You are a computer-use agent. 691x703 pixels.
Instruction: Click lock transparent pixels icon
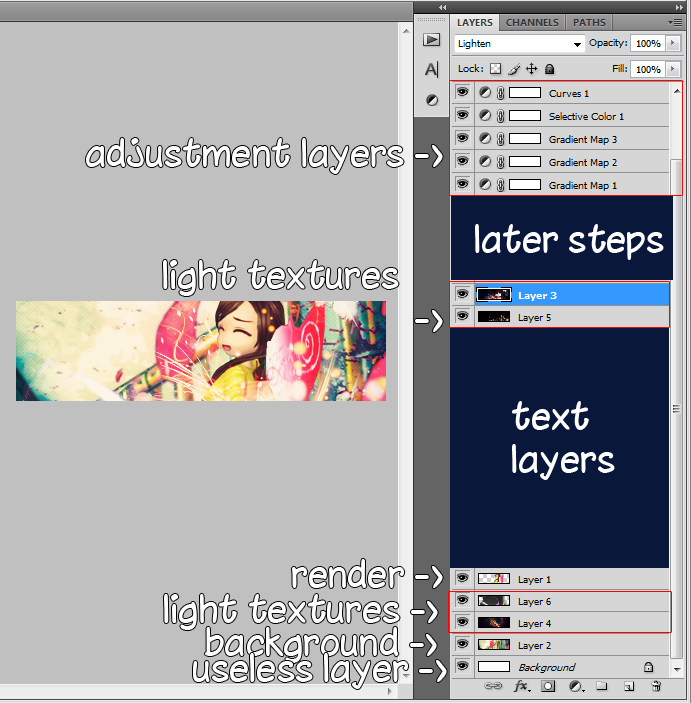click(x=495, y=69)
